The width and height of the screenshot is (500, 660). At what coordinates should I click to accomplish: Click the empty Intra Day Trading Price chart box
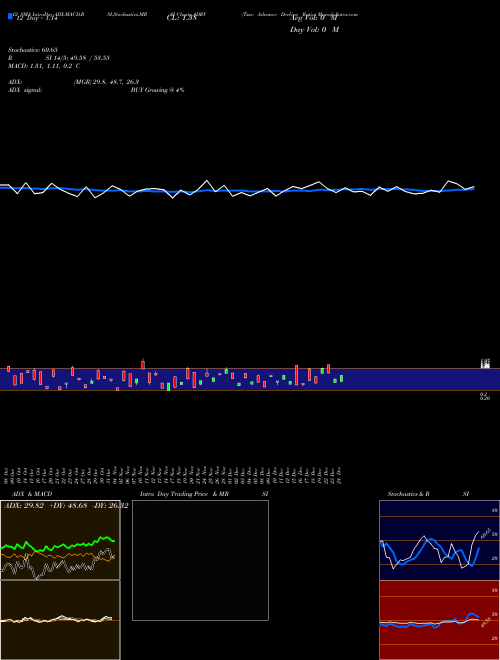(200, 560)
